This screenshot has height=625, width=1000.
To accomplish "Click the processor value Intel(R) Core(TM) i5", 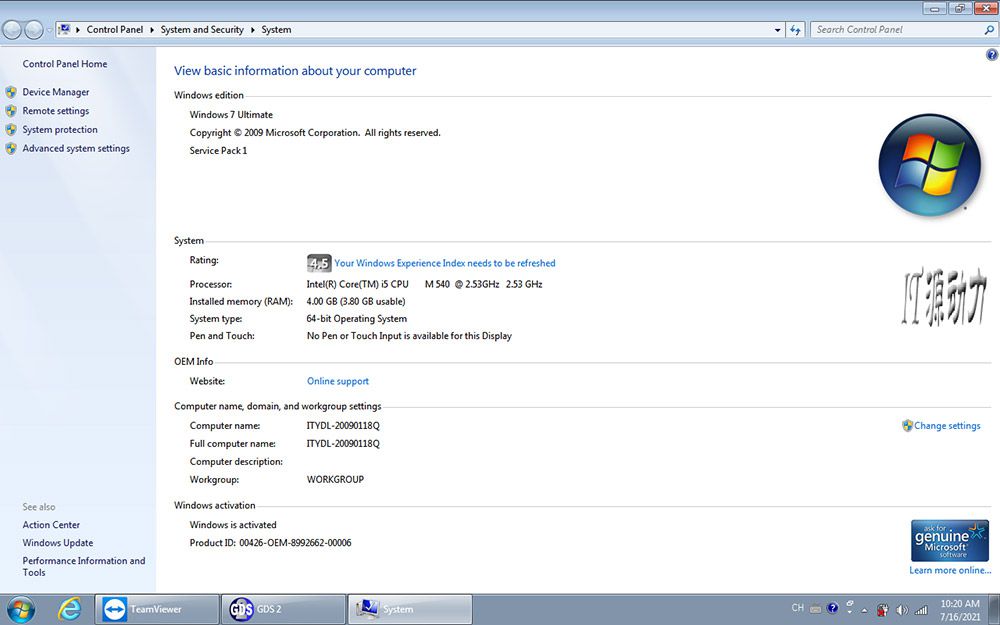I will click(424, 284).
